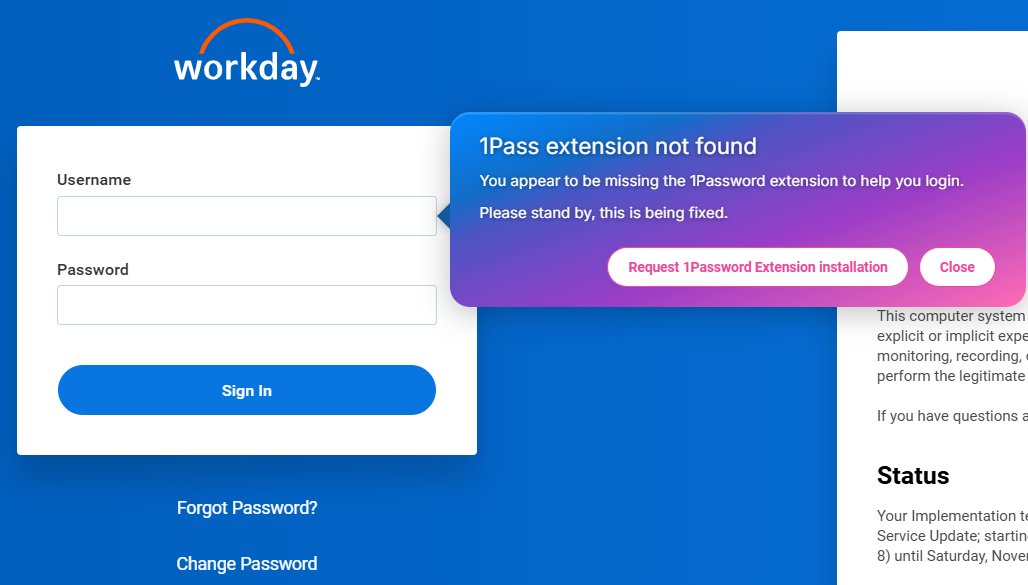
Task: Request 1Password Extension installation
Action: point(757,267)
